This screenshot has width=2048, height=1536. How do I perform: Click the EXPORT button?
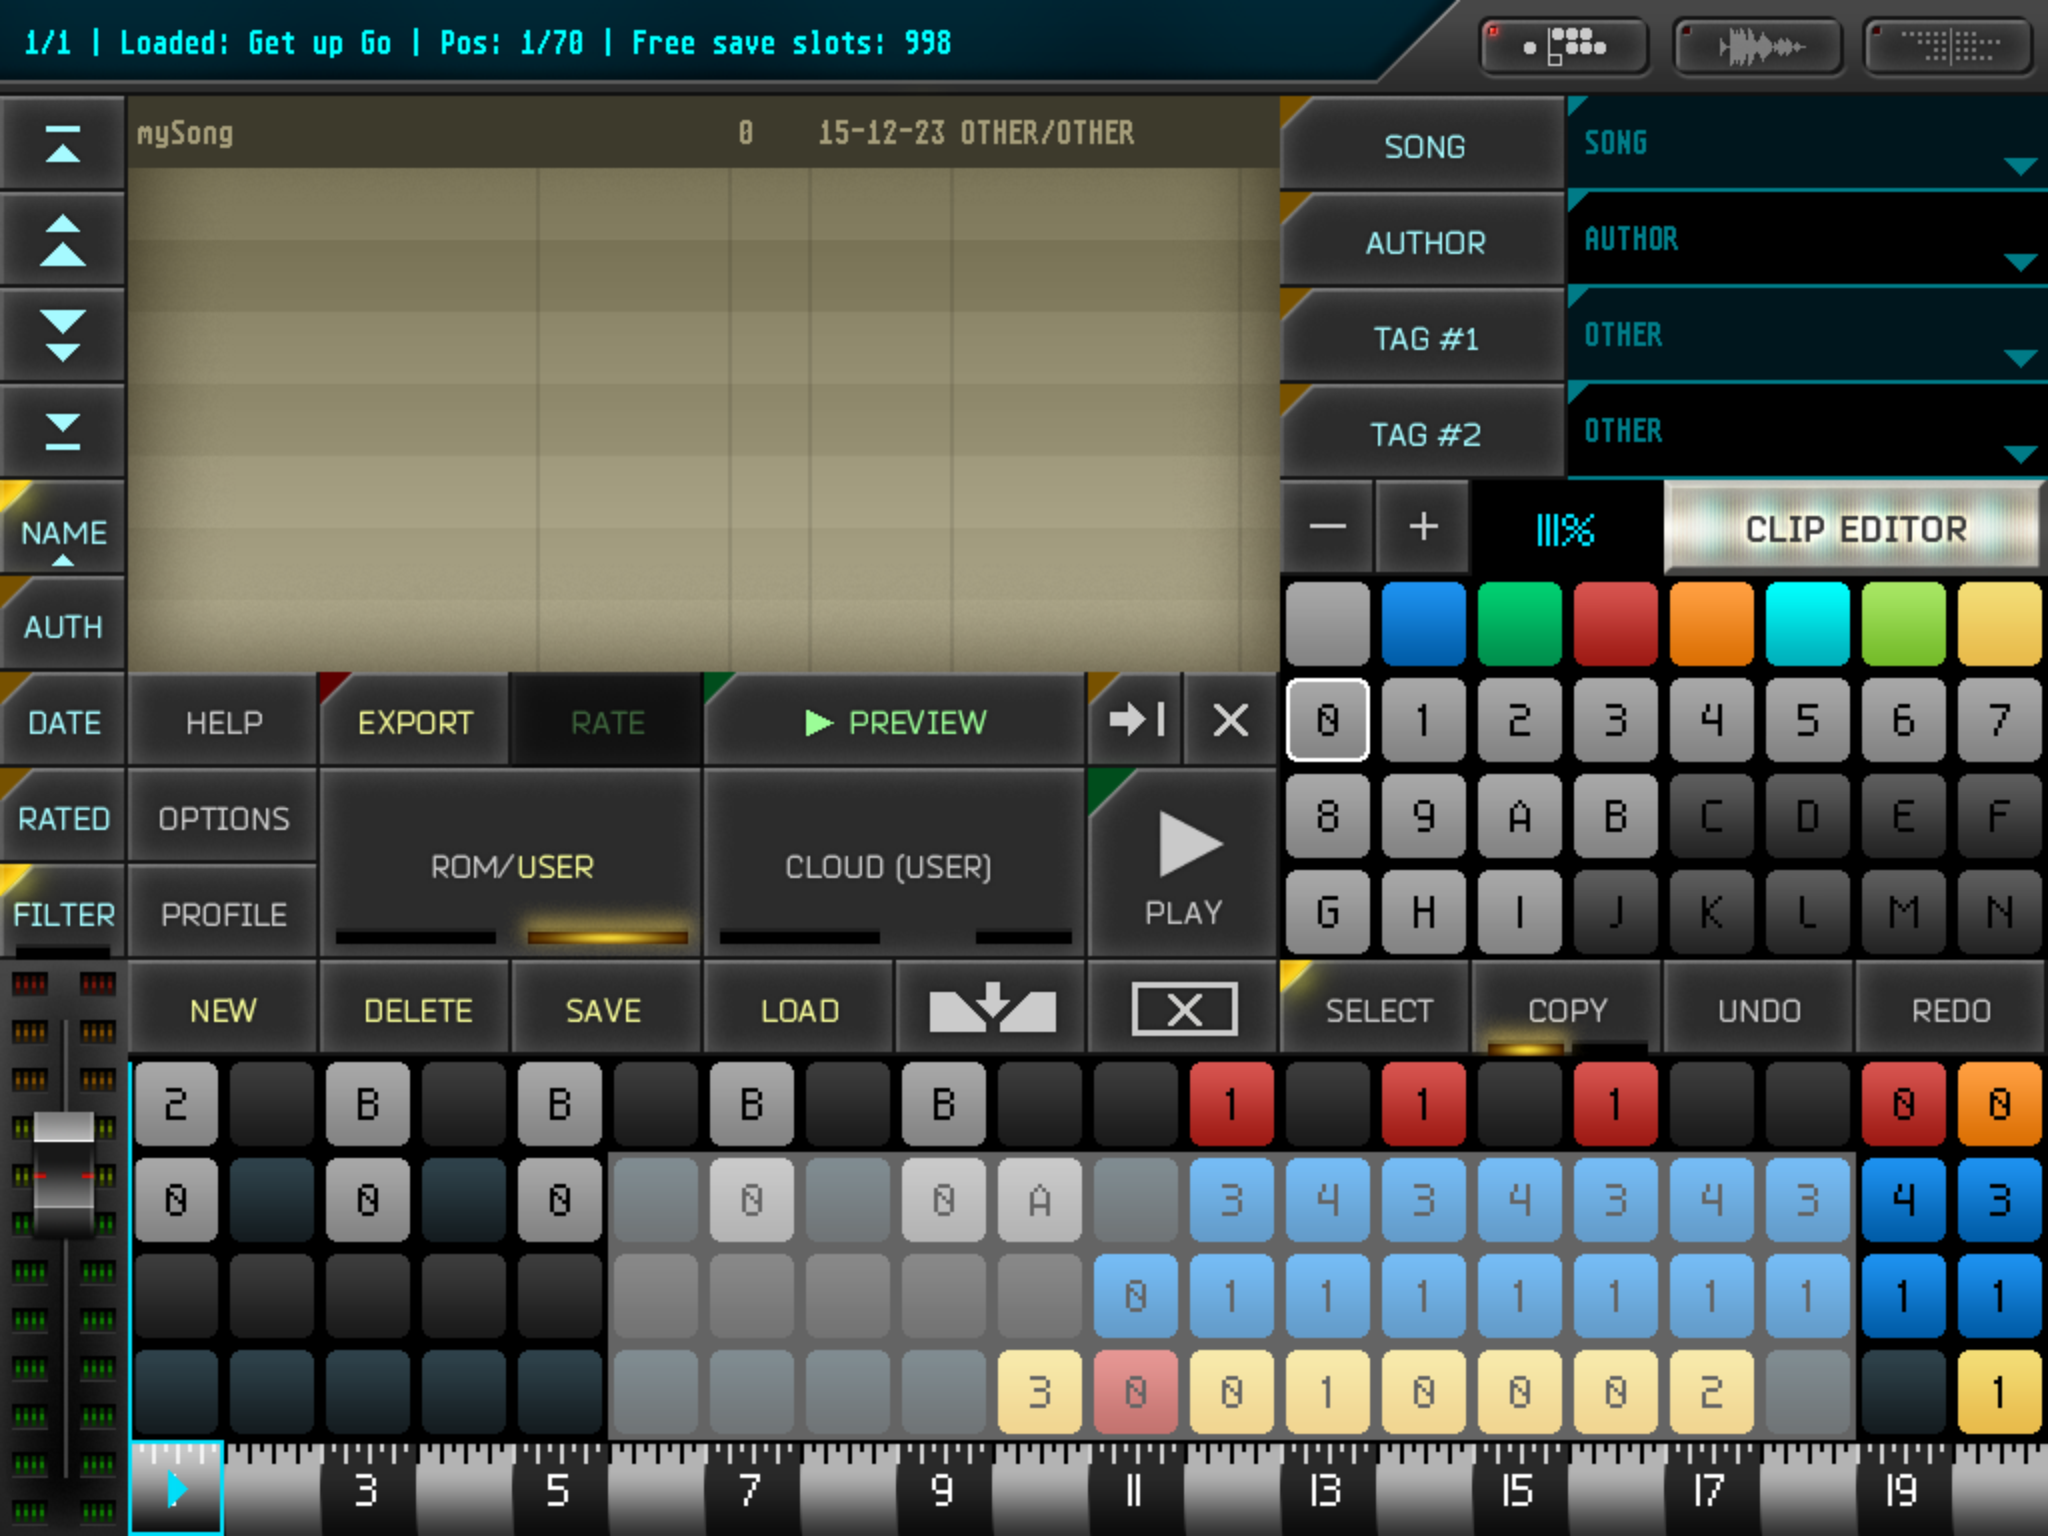tap(415, 722)
